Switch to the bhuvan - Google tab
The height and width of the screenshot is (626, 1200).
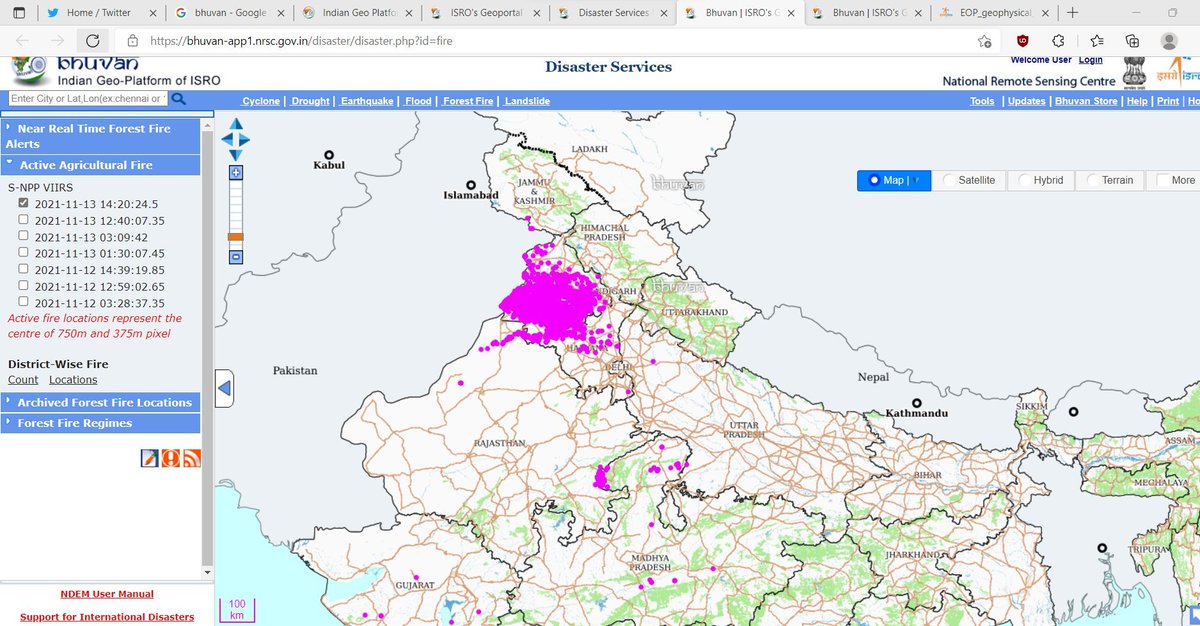(x=228, y=13)
